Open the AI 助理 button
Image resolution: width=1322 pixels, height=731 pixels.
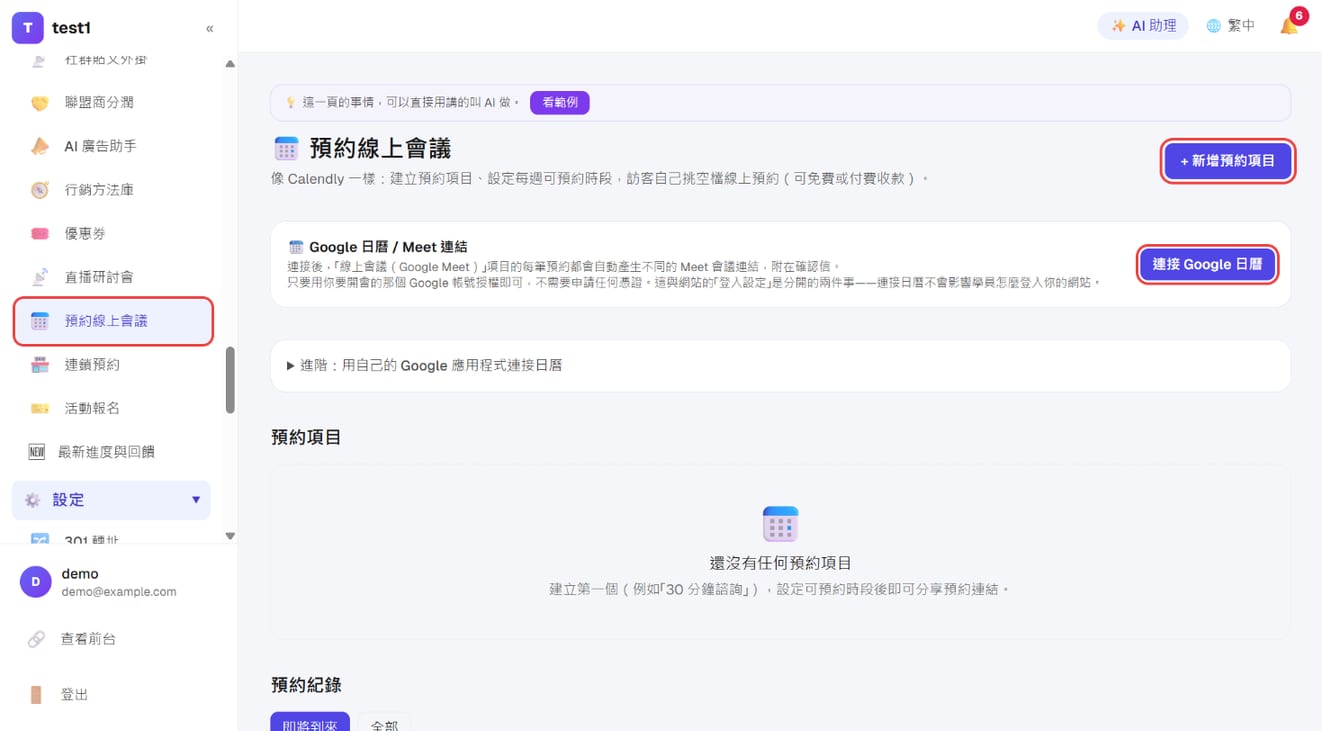[1143, 26]
